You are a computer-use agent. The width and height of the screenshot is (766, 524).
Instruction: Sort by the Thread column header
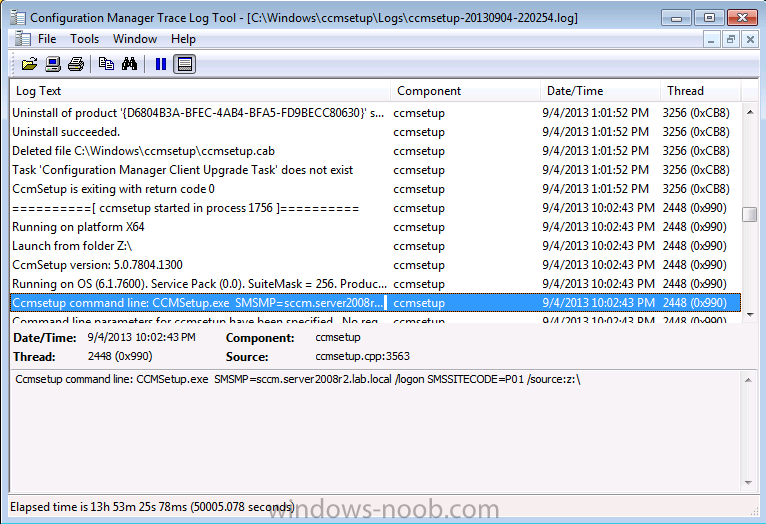tap(701, 91)
